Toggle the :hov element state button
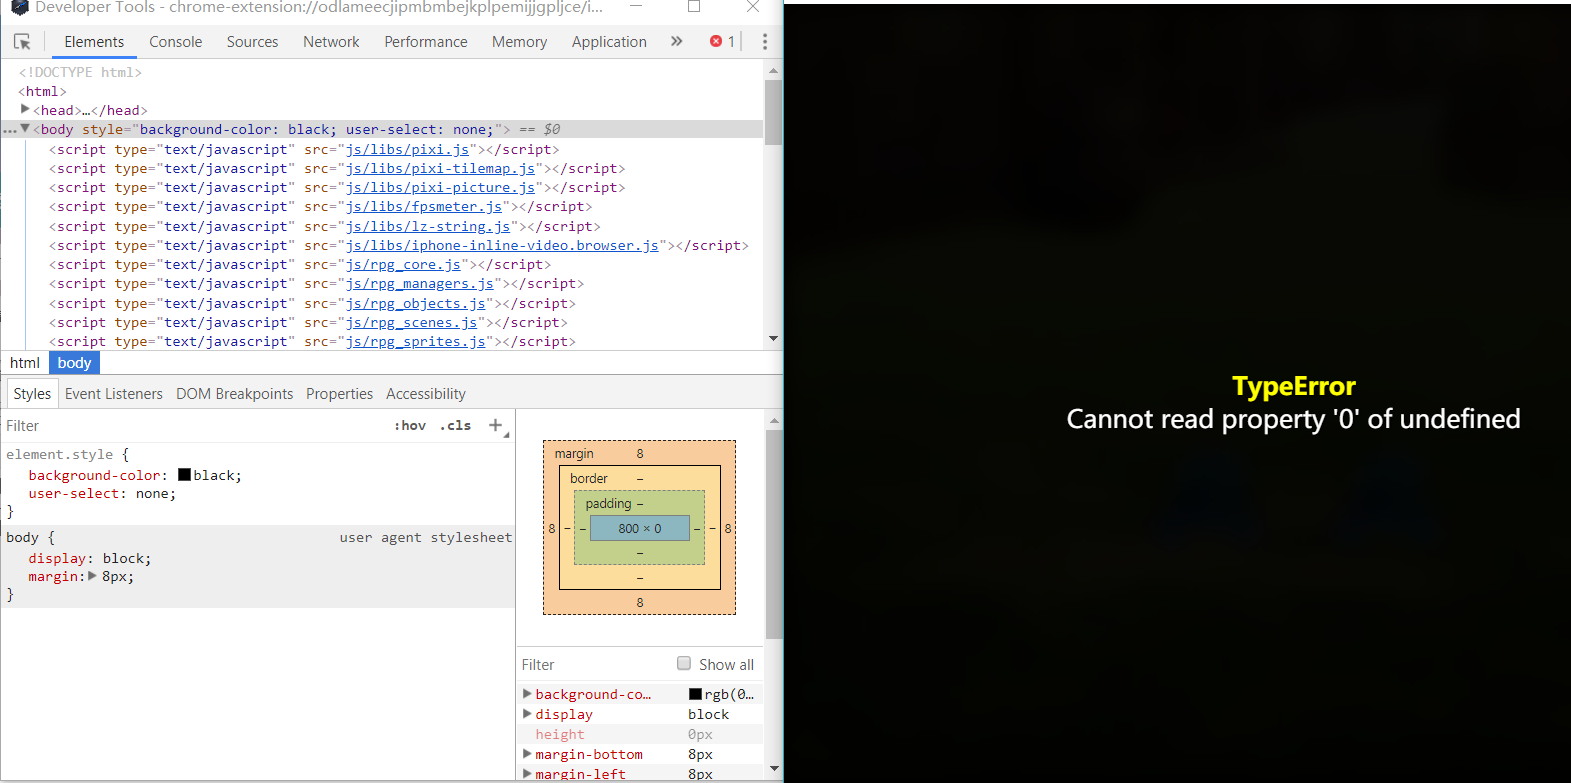 (410, 425)
